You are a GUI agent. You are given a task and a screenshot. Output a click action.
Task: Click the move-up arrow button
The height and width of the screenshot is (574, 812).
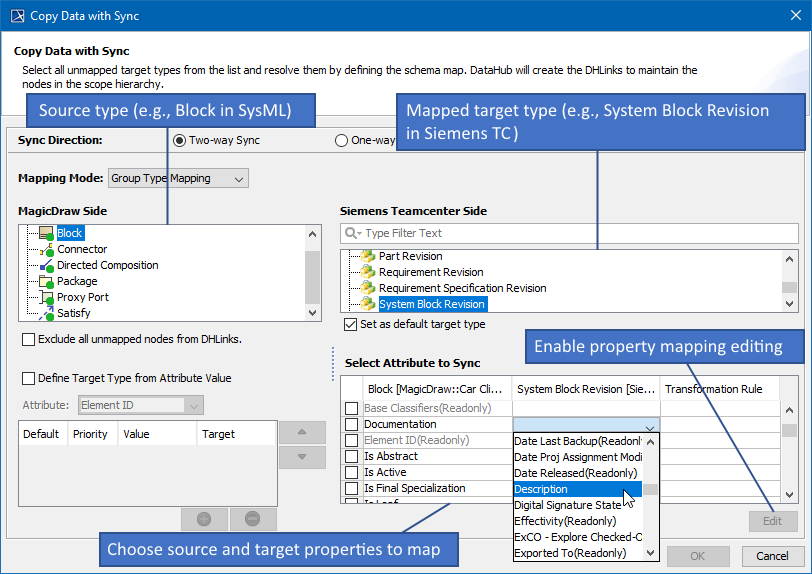coord(302,432)
